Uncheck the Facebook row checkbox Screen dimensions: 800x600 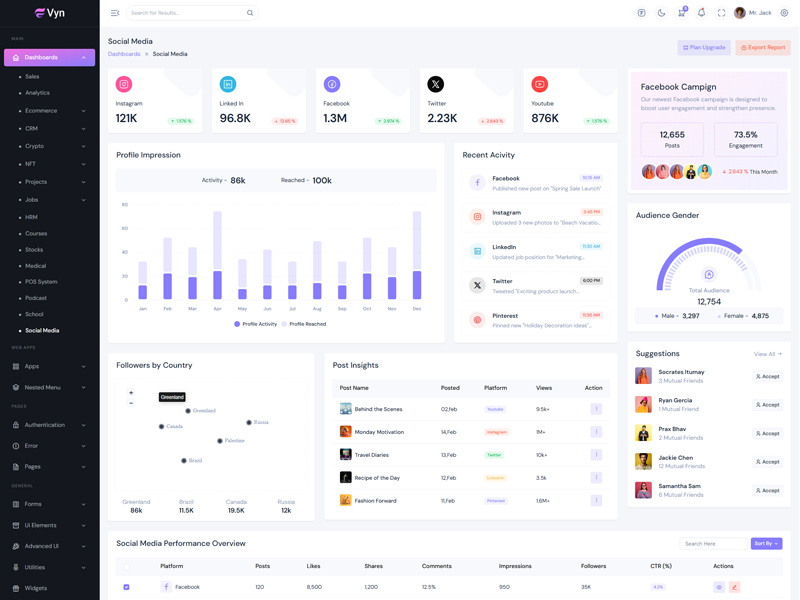coord(126,587)
